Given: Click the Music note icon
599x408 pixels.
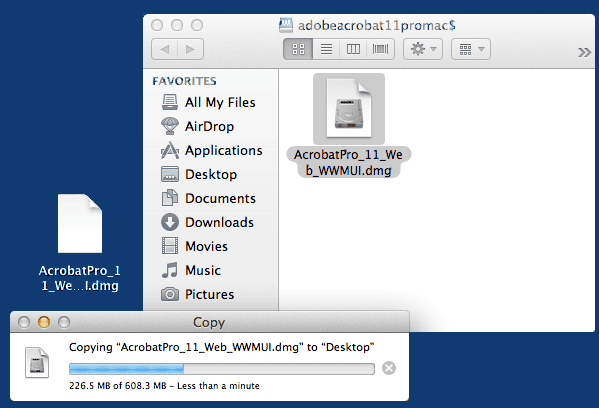Looking at the screenshot, I should tap(170, 270).
